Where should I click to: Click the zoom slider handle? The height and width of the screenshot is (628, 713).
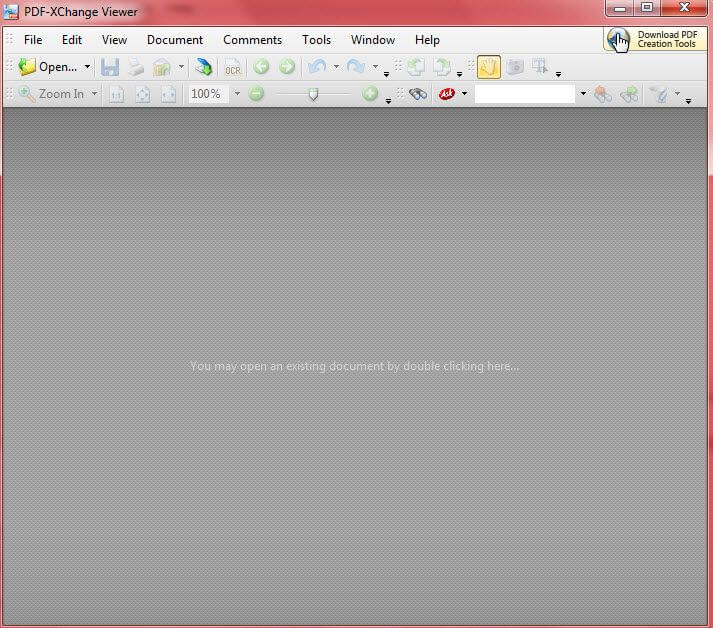coord(313,94)
